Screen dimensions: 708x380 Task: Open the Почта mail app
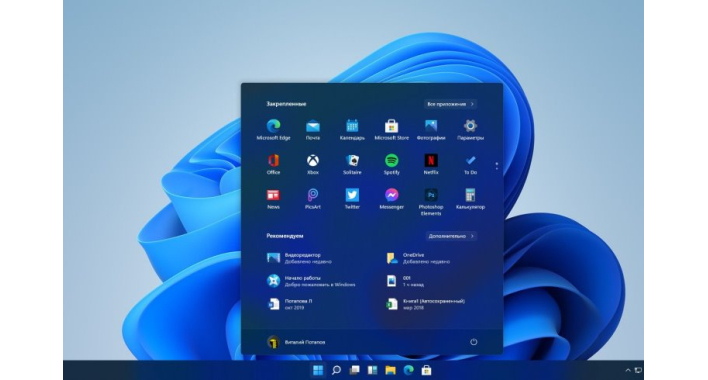312,130
